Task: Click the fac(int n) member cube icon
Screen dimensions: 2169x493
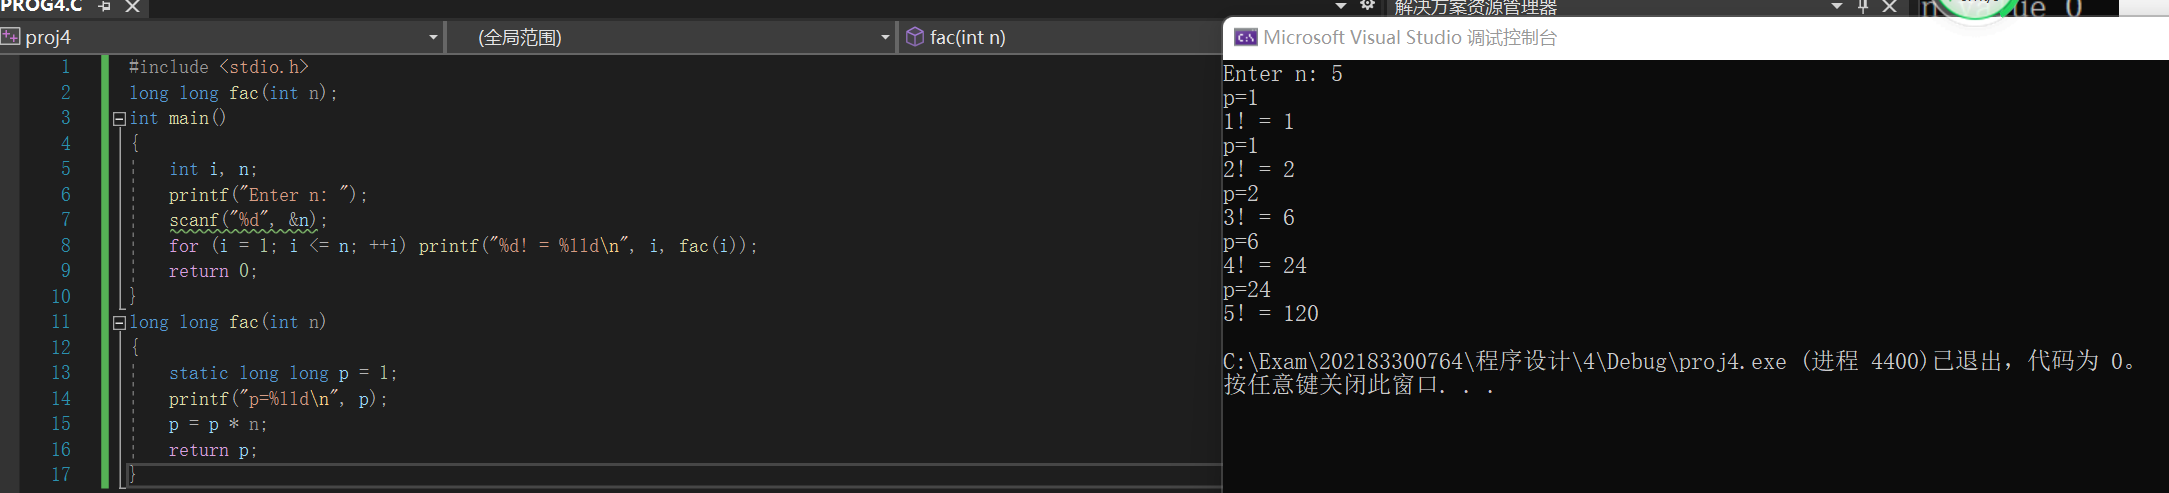Action: point(914,37)
